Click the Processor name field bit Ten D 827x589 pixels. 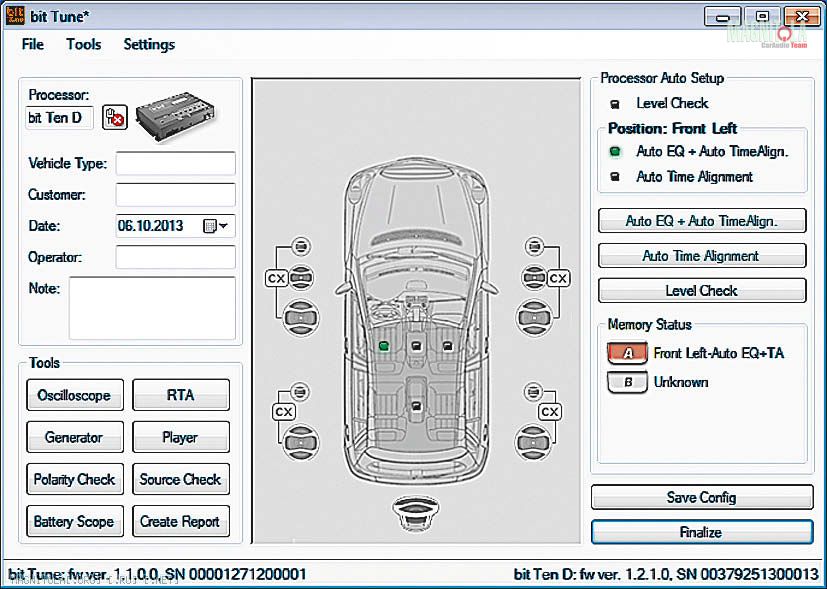[x=59, y=118]
